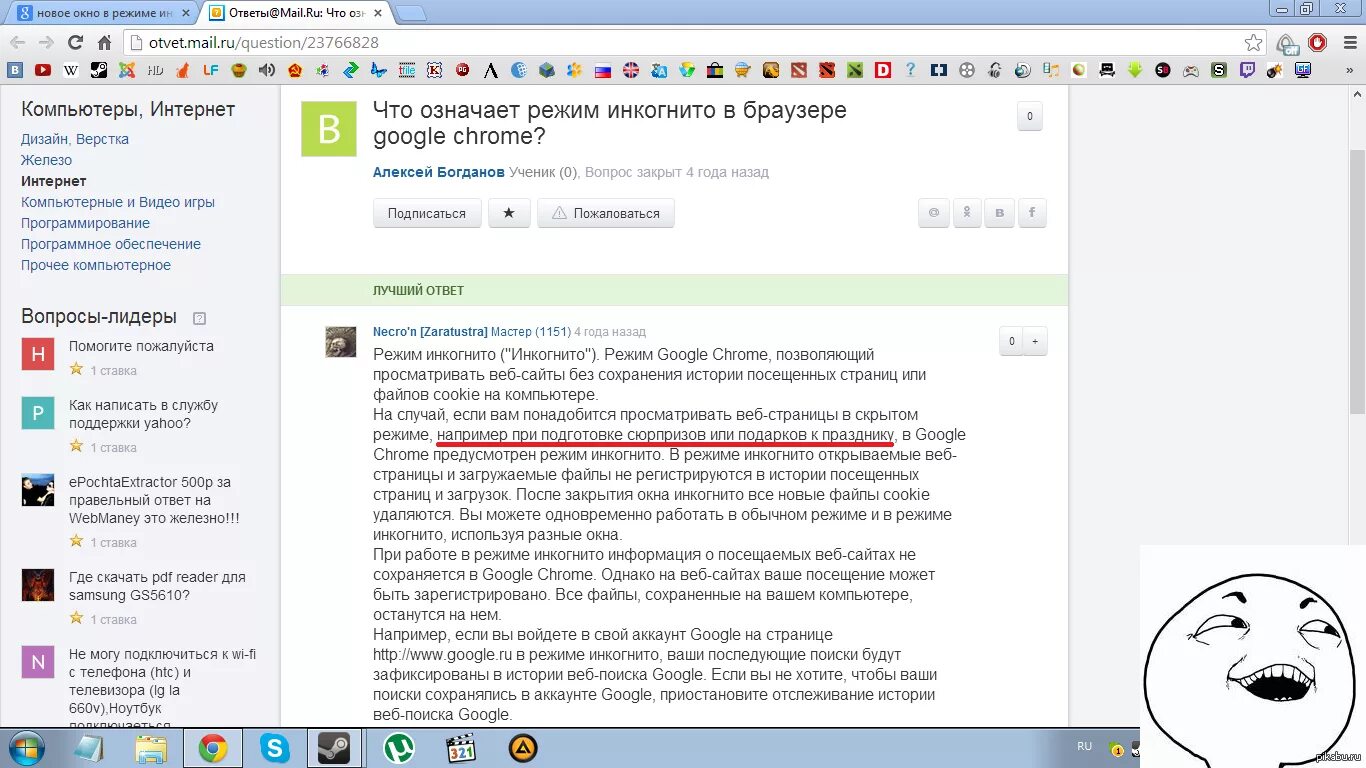Open the green download arrow bookmark
Screen dimensions: 1366x768
[1135, 70]
